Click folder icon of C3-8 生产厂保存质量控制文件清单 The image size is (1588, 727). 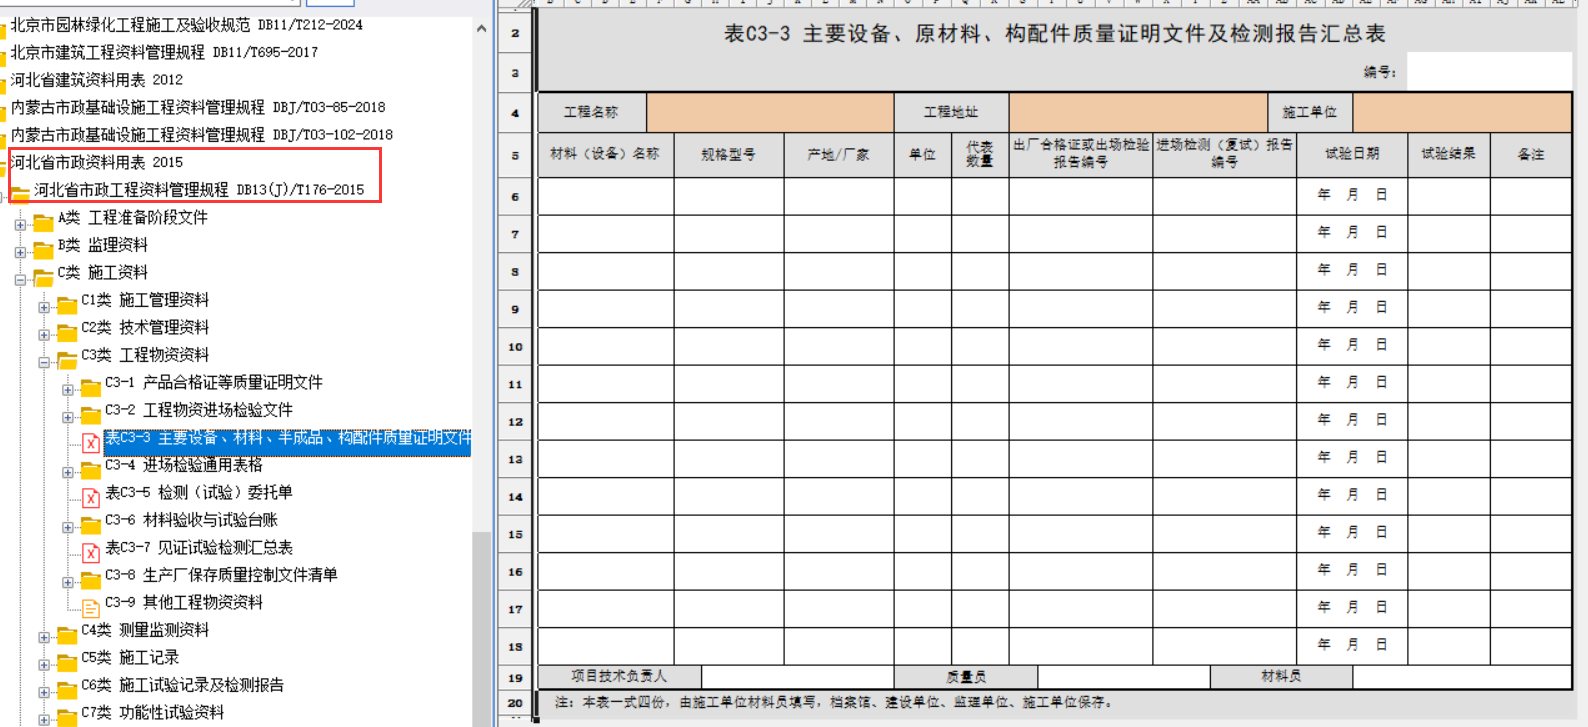[x=91, y=578]
